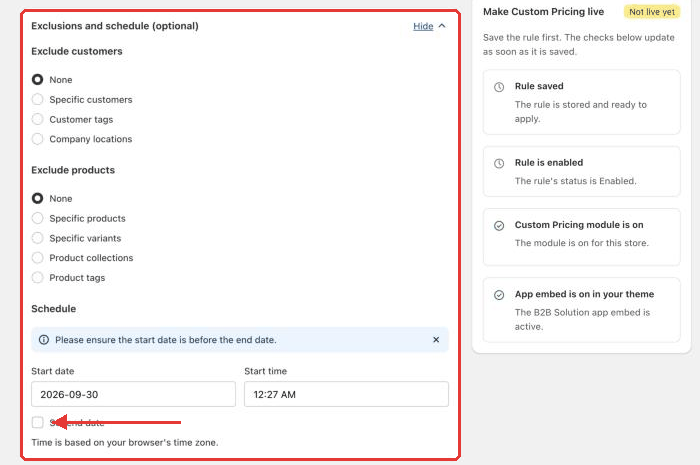Choose Product collections exclusion option
Screen dimensions: 700x465
pyautogui.click(x=38, y=257)
